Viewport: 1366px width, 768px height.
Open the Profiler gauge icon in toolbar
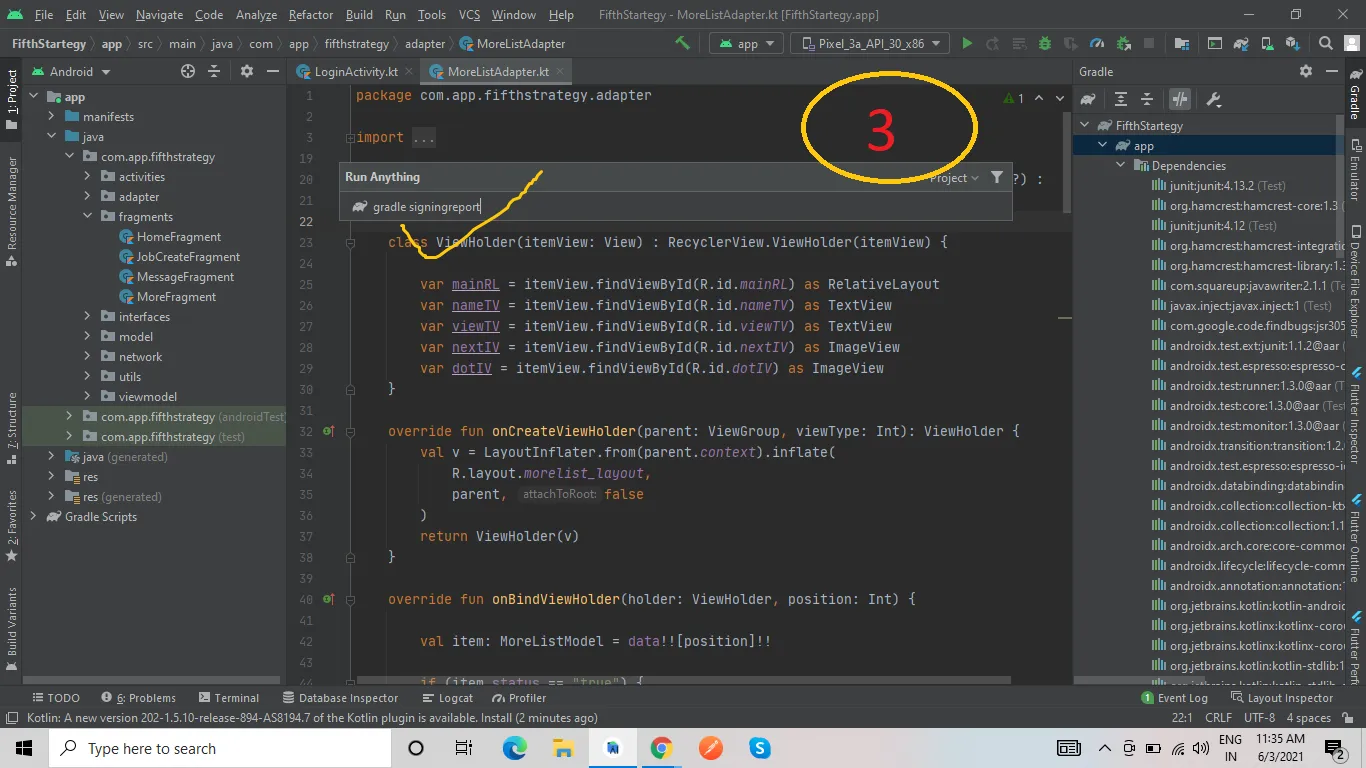[1097, 44]
